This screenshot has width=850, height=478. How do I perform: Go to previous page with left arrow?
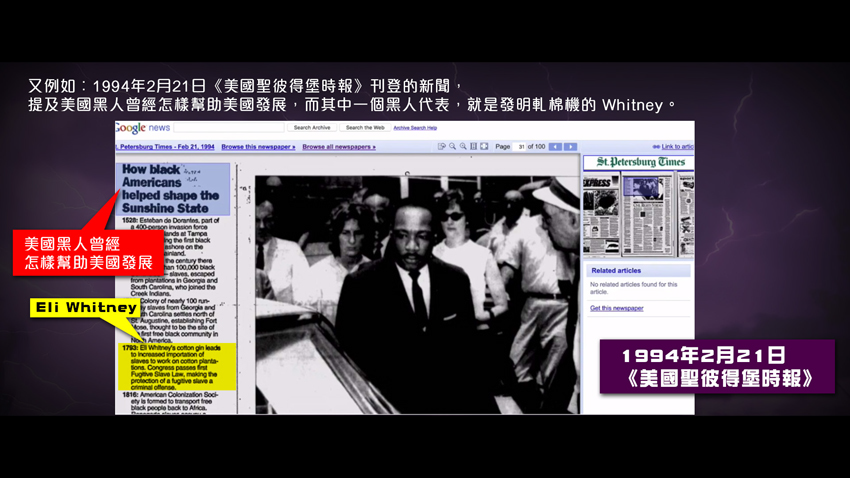[x=555, y=147]
